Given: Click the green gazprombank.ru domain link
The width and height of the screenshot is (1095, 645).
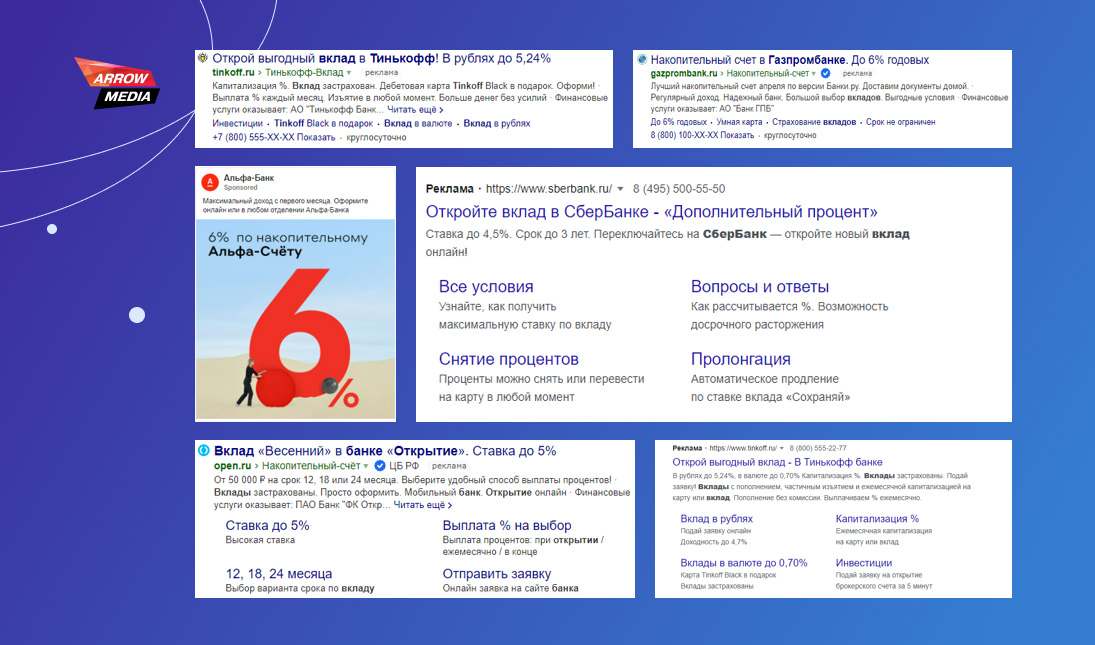Looking at the screenshot, I should point(684,73).
